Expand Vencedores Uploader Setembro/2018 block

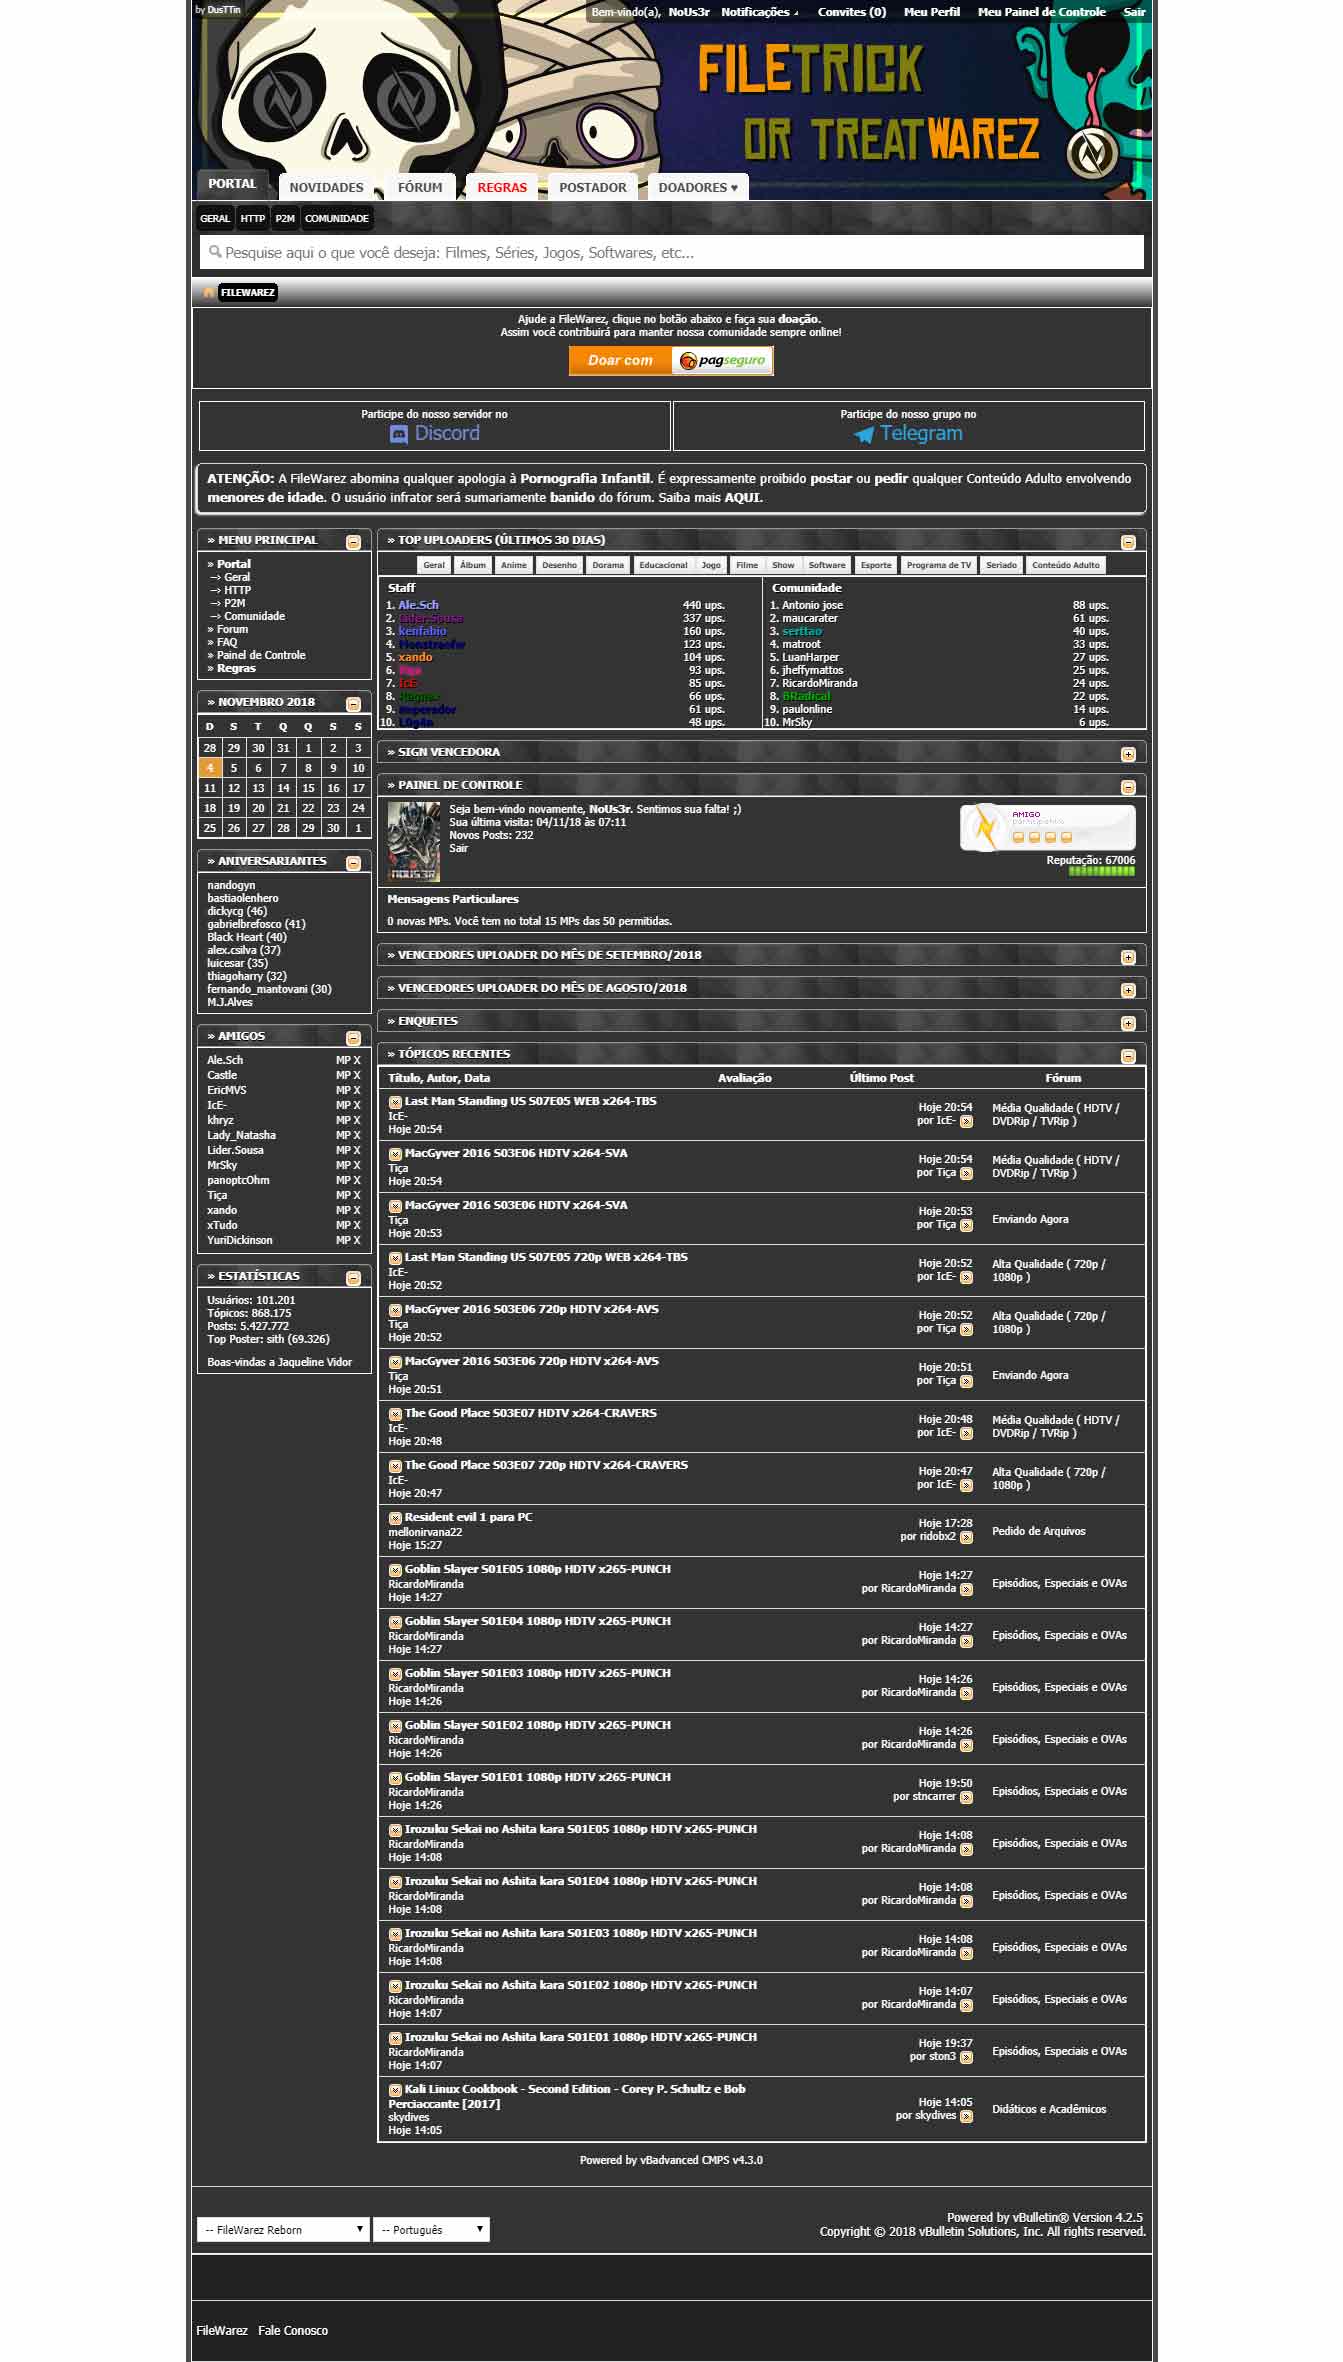[x=1128, y=957]
